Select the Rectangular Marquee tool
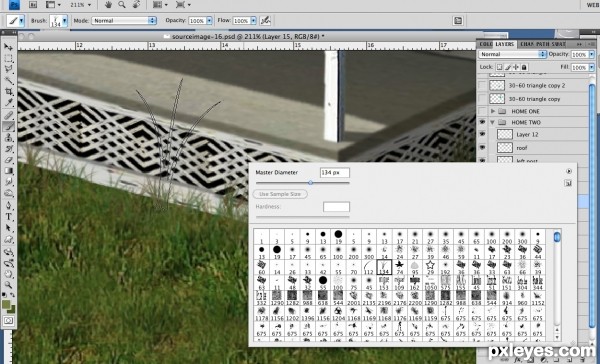The width and height of the screenshot is (600, 364). click(8, 58)
